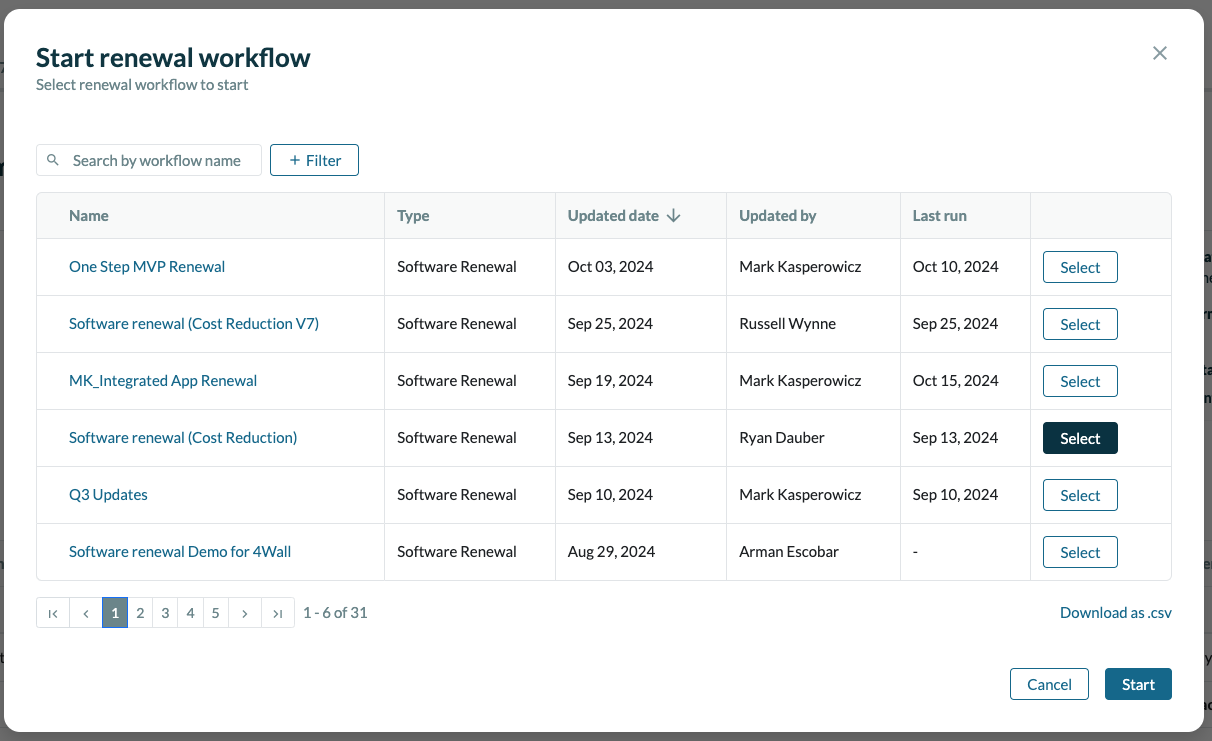Open Software renewal (Cost Reduction V7) link
Viewport: 1212px width, 741px height.
[x=194, y=324]
